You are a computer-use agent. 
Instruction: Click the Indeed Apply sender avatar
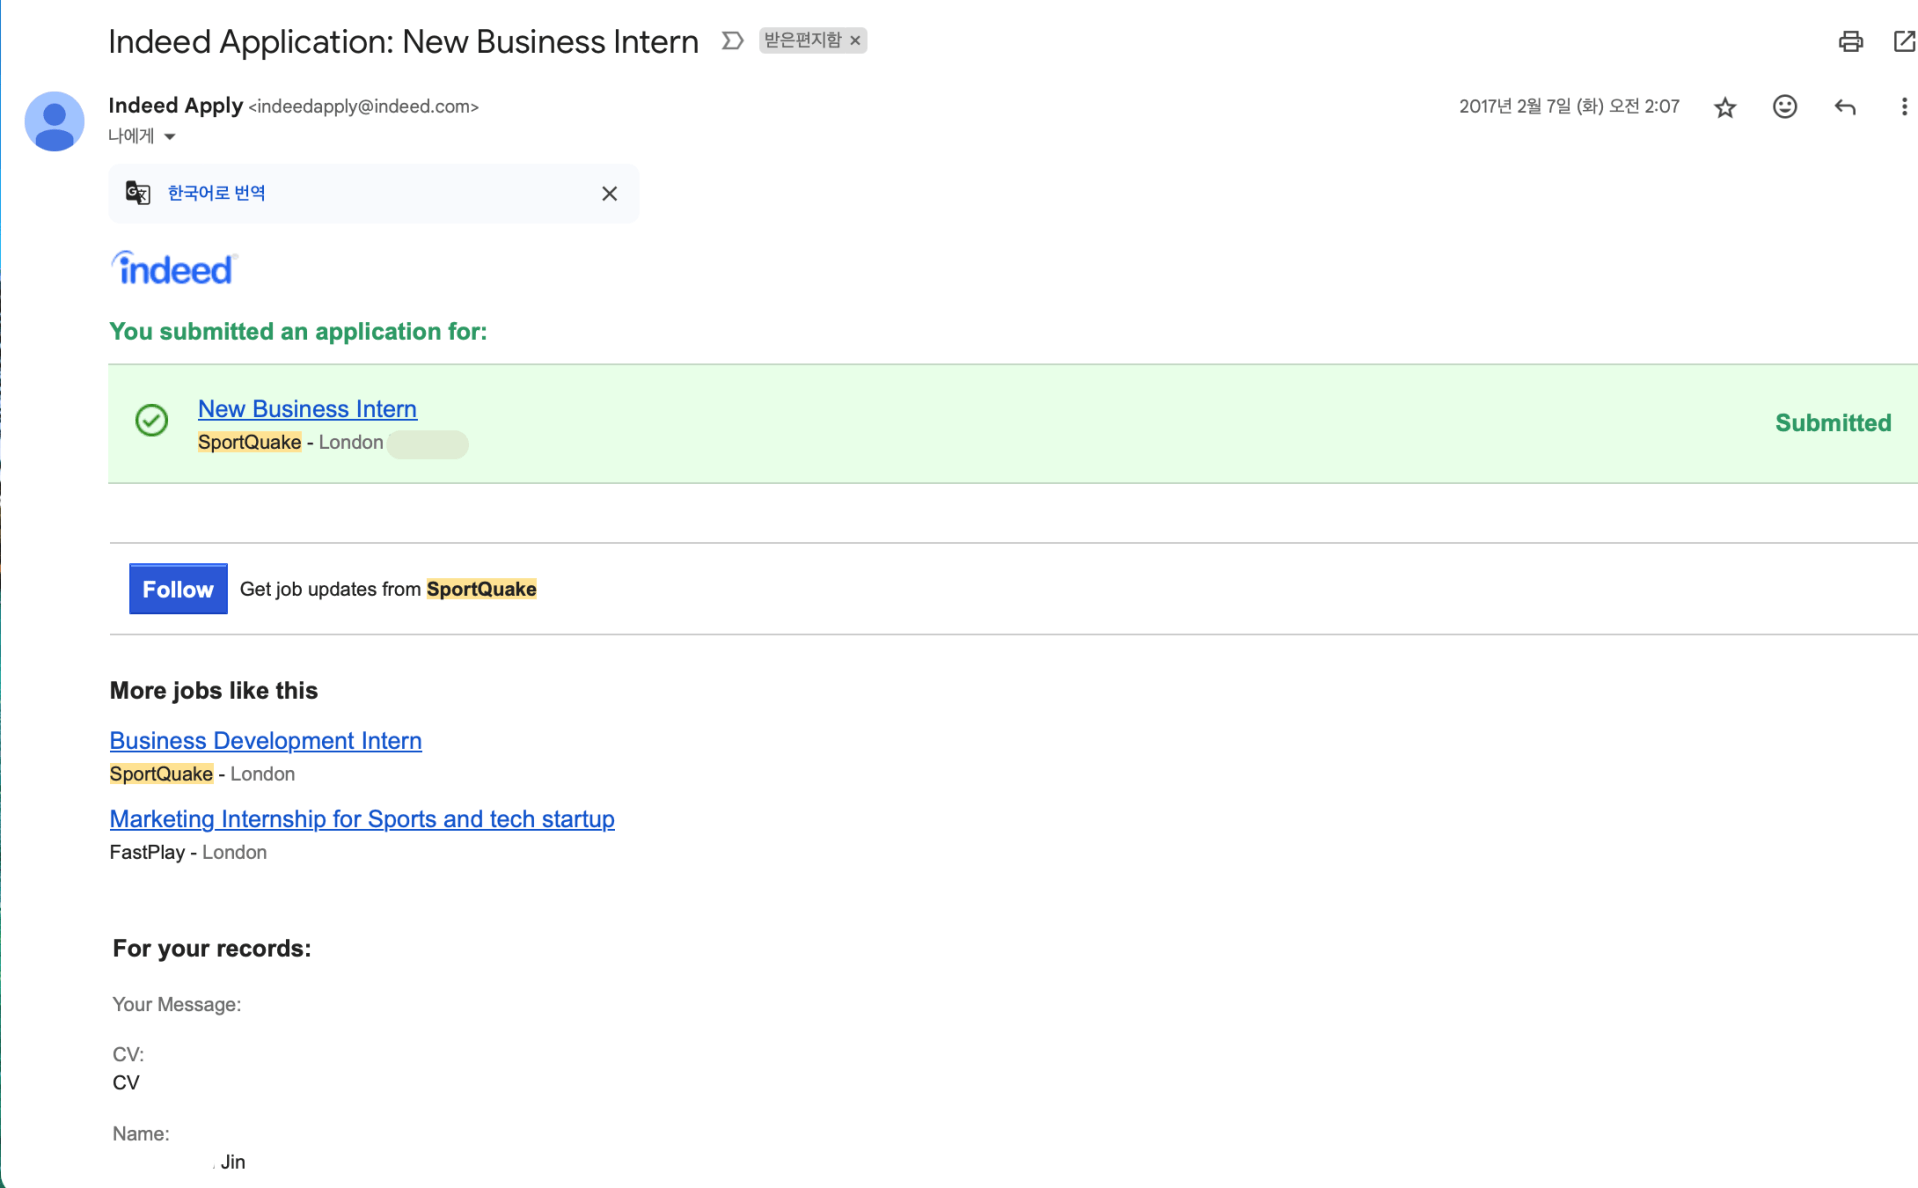pos(54,122)
